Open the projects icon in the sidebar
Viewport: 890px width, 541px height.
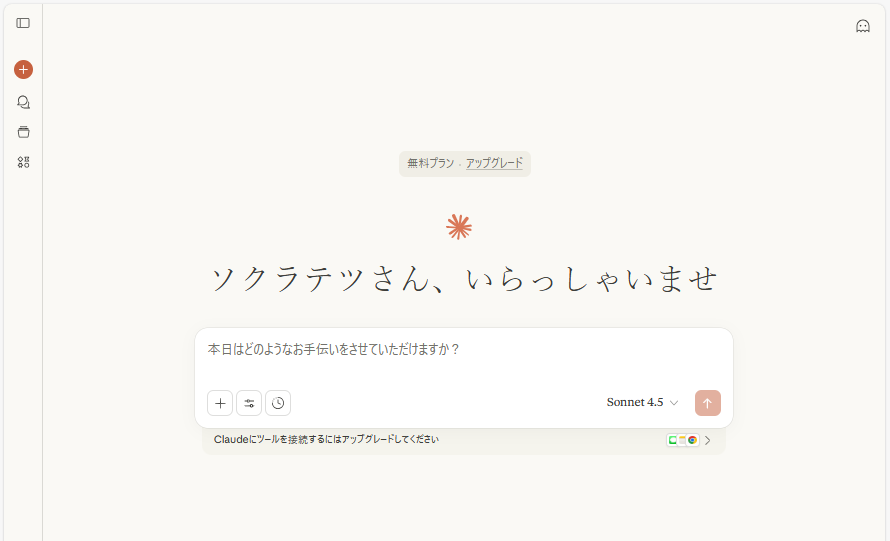click(23, 132)
